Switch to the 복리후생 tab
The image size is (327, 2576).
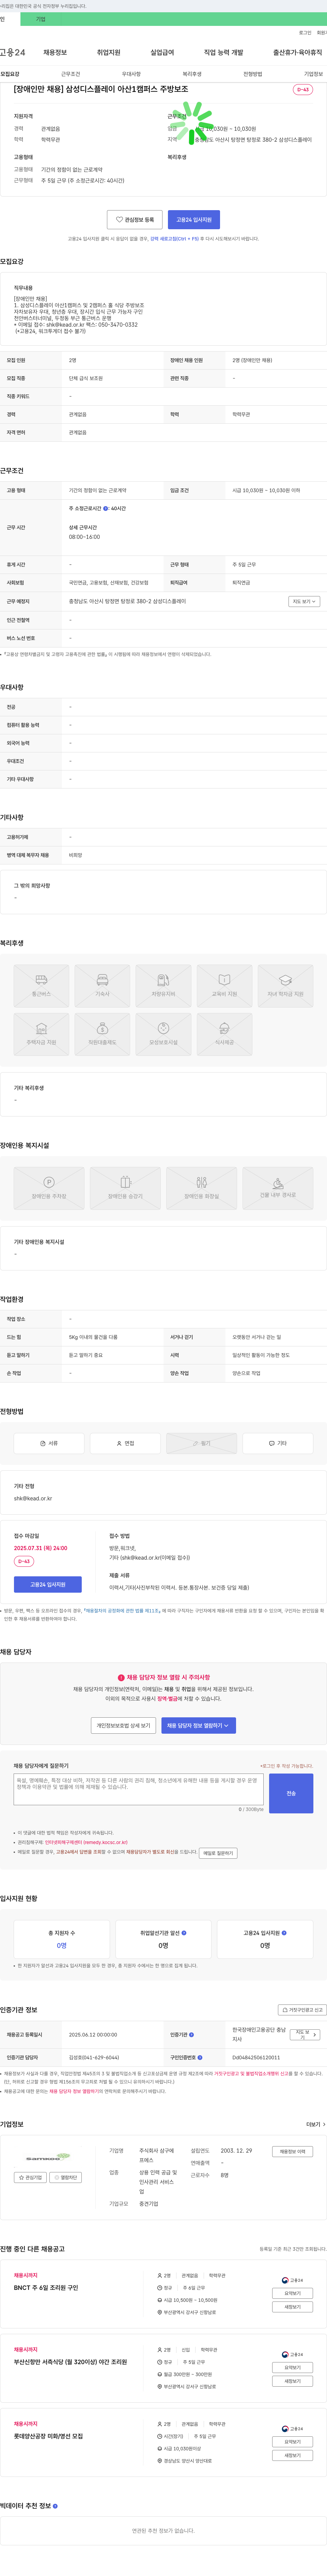tap(192, 74)
